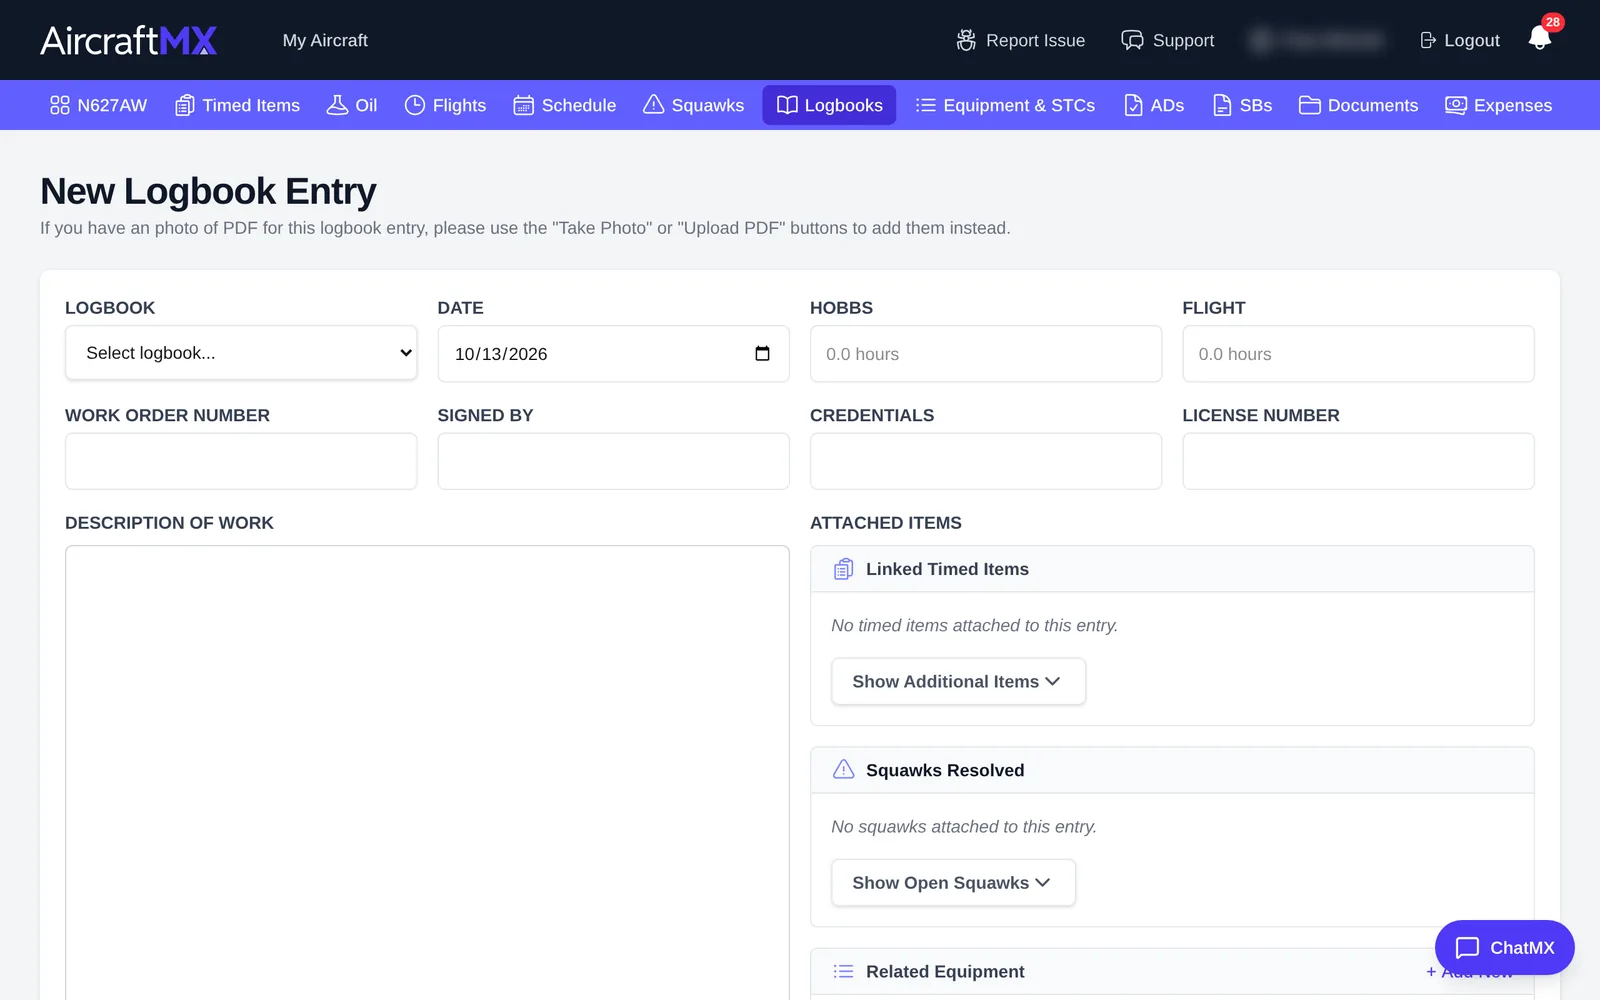Focus the Credentials field

click(986, 461)
